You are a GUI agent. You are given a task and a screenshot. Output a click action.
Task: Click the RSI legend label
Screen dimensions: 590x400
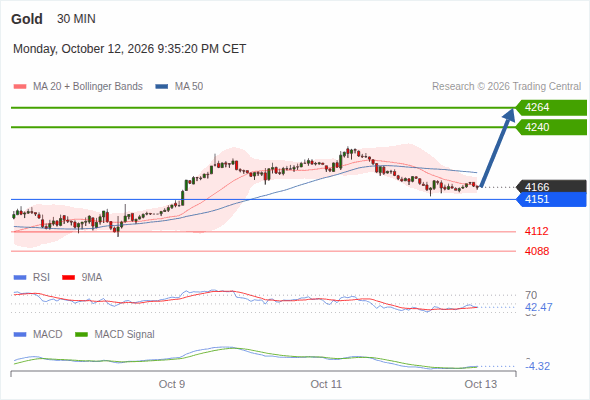[x=41, y=277]
